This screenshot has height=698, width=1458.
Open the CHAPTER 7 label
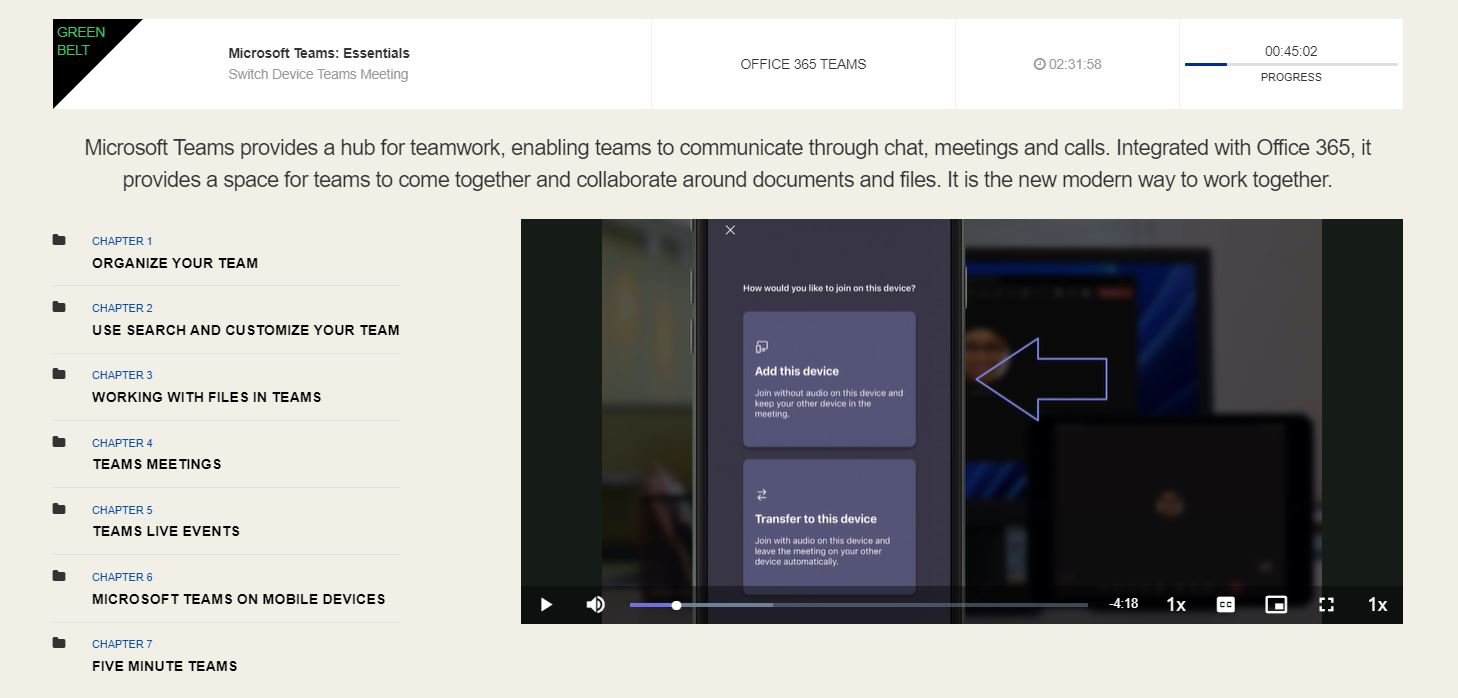[x=122, y=644]
